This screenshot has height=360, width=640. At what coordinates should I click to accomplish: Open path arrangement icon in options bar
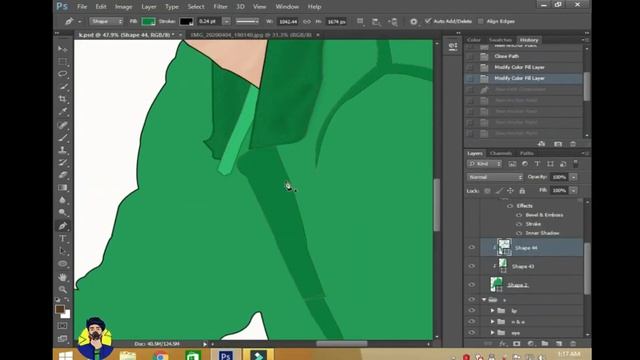pyautogui.click(x=393, y=22)
